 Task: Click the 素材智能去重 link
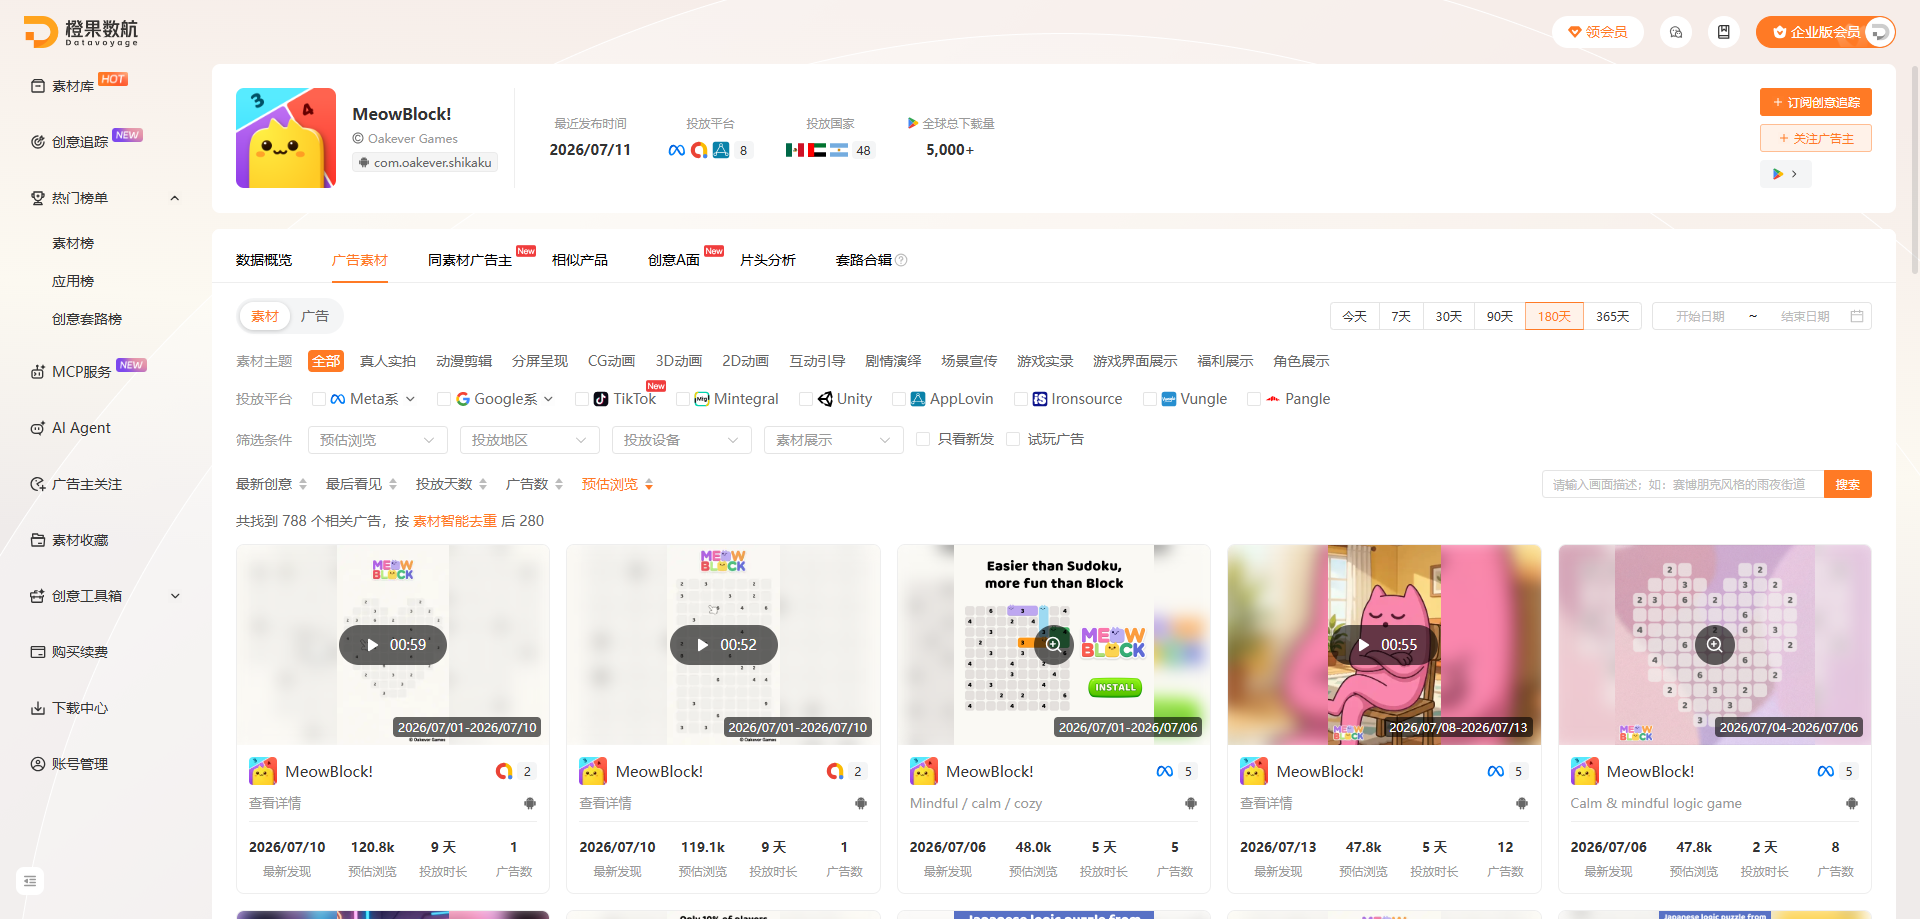point(455,521)
